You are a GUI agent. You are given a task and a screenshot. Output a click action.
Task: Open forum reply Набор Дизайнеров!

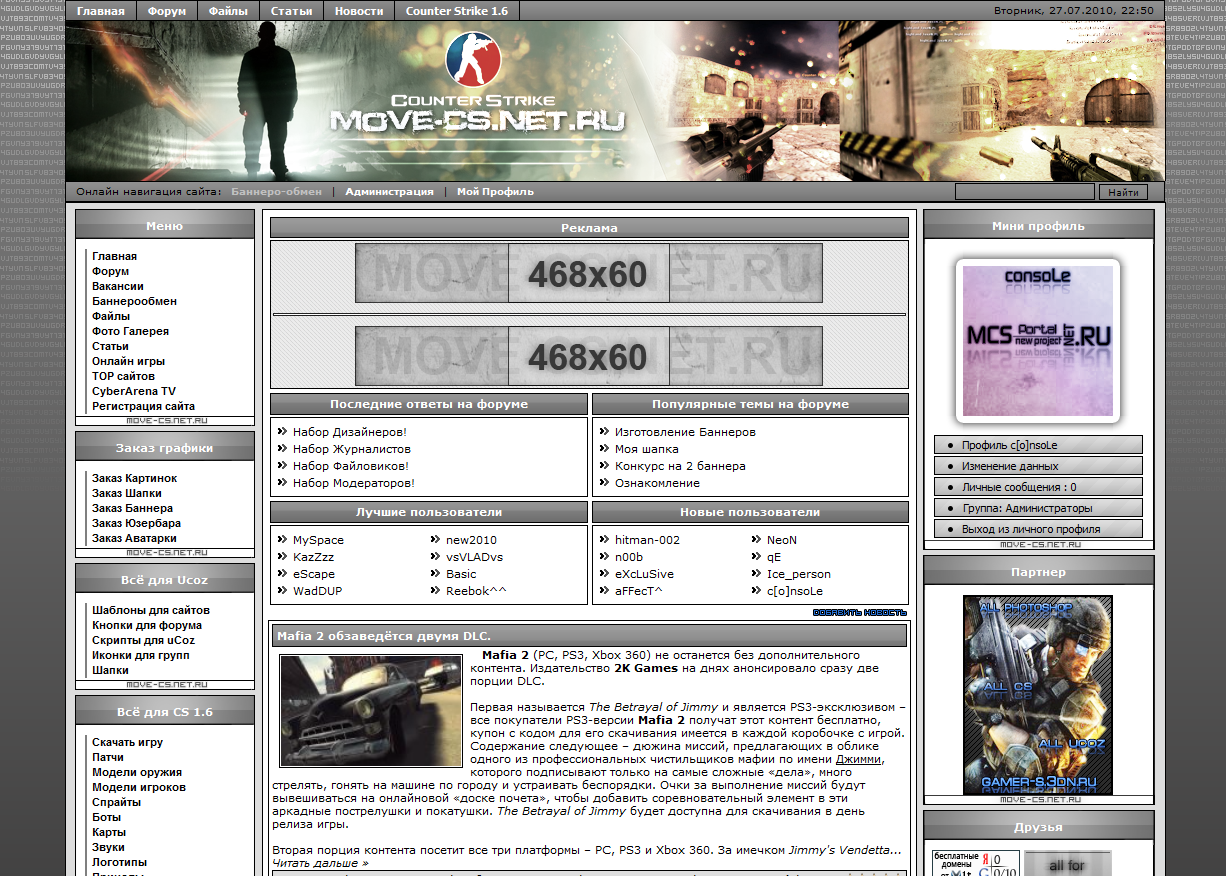350,432
